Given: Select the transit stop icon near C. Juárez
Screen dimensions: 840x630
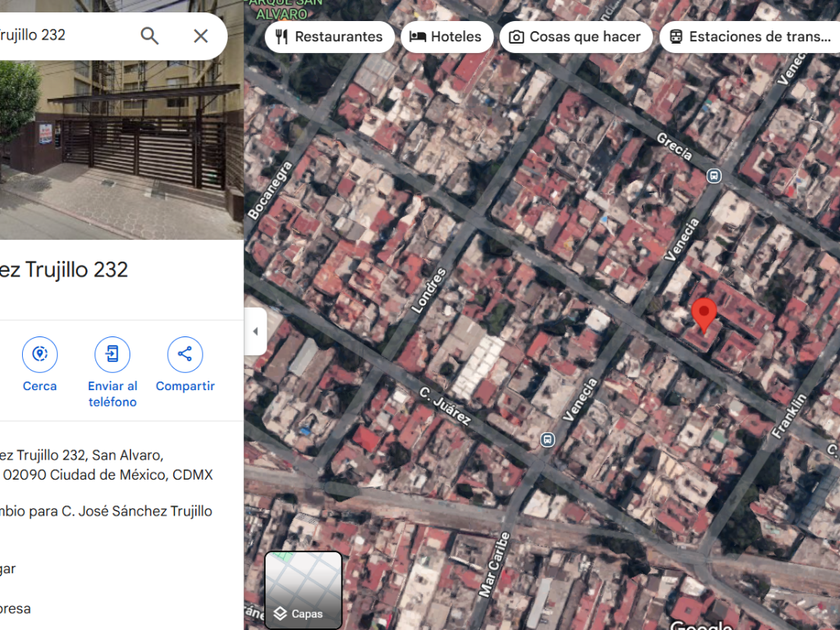Looking at the screenshot, I should tap(548, 439).
